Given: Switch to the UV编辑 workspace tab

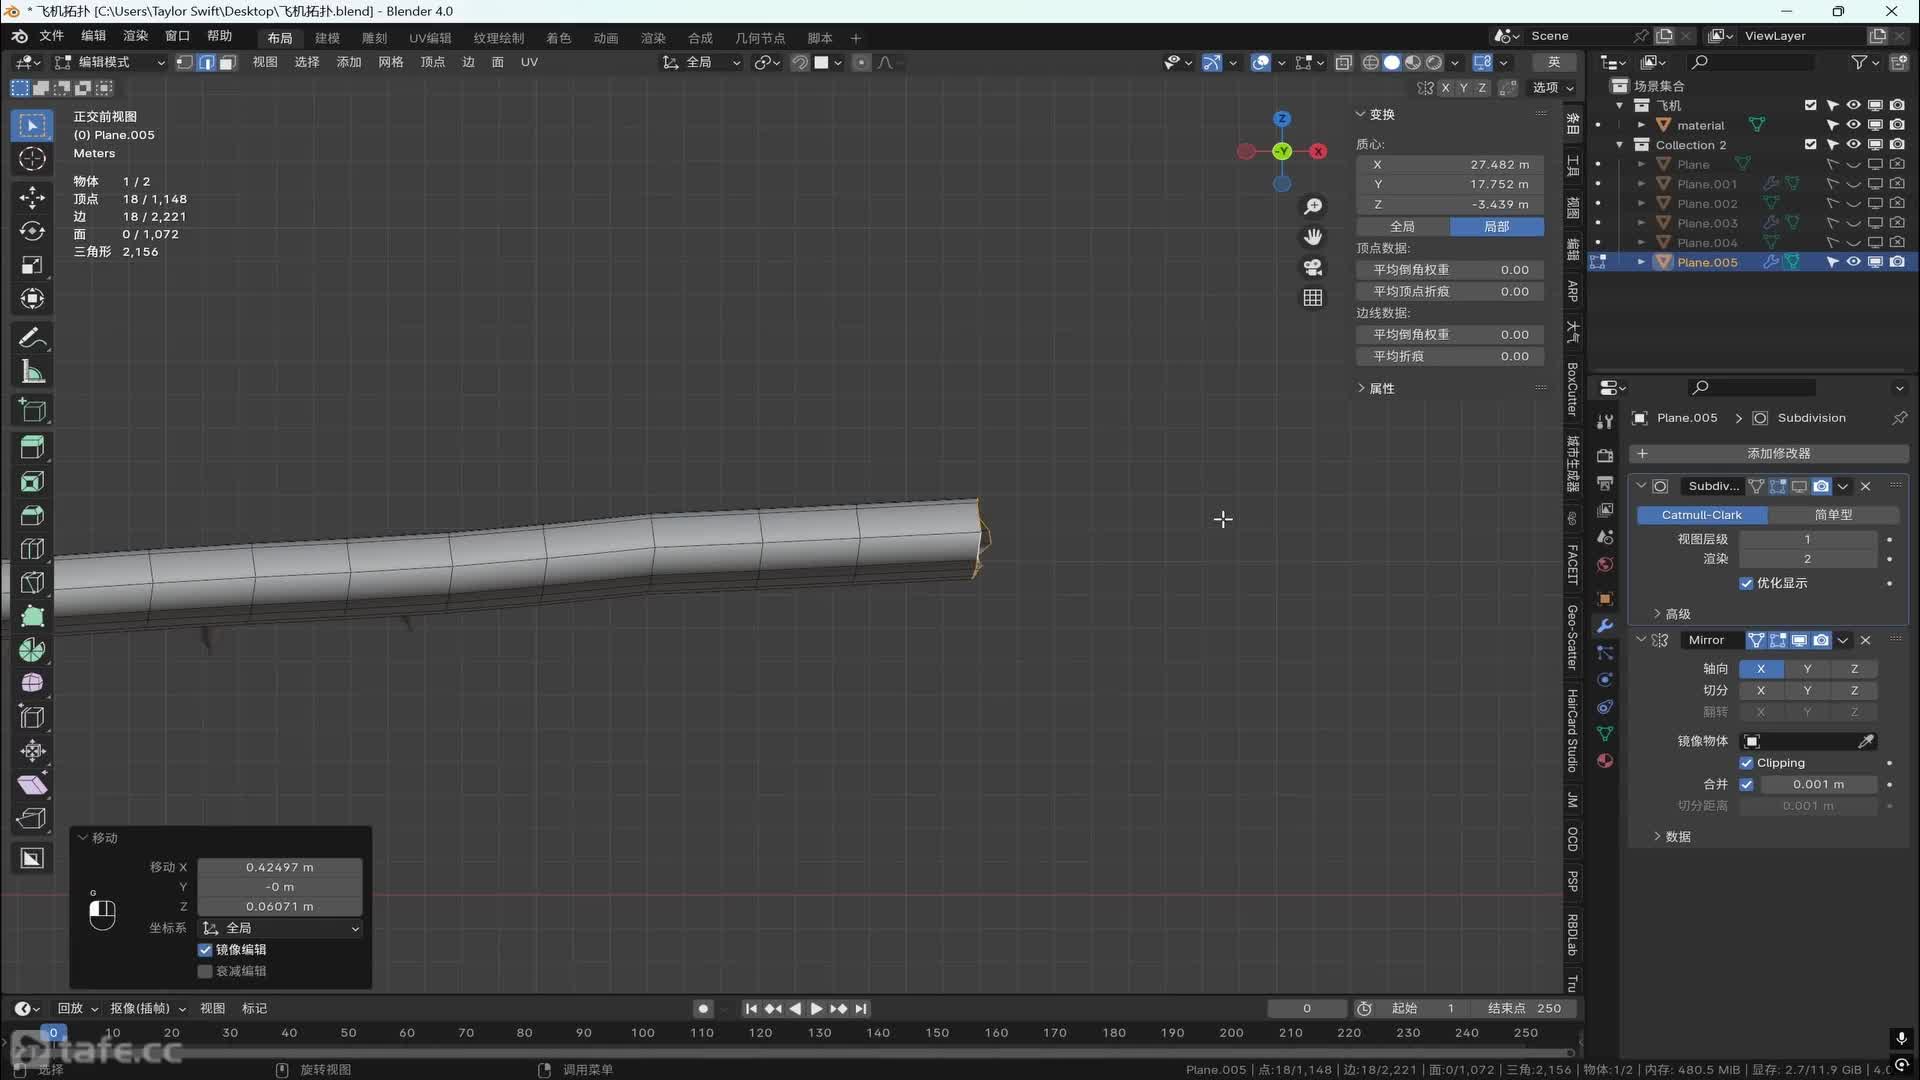Looking at the screenshot, I should [x=430, y=38].
